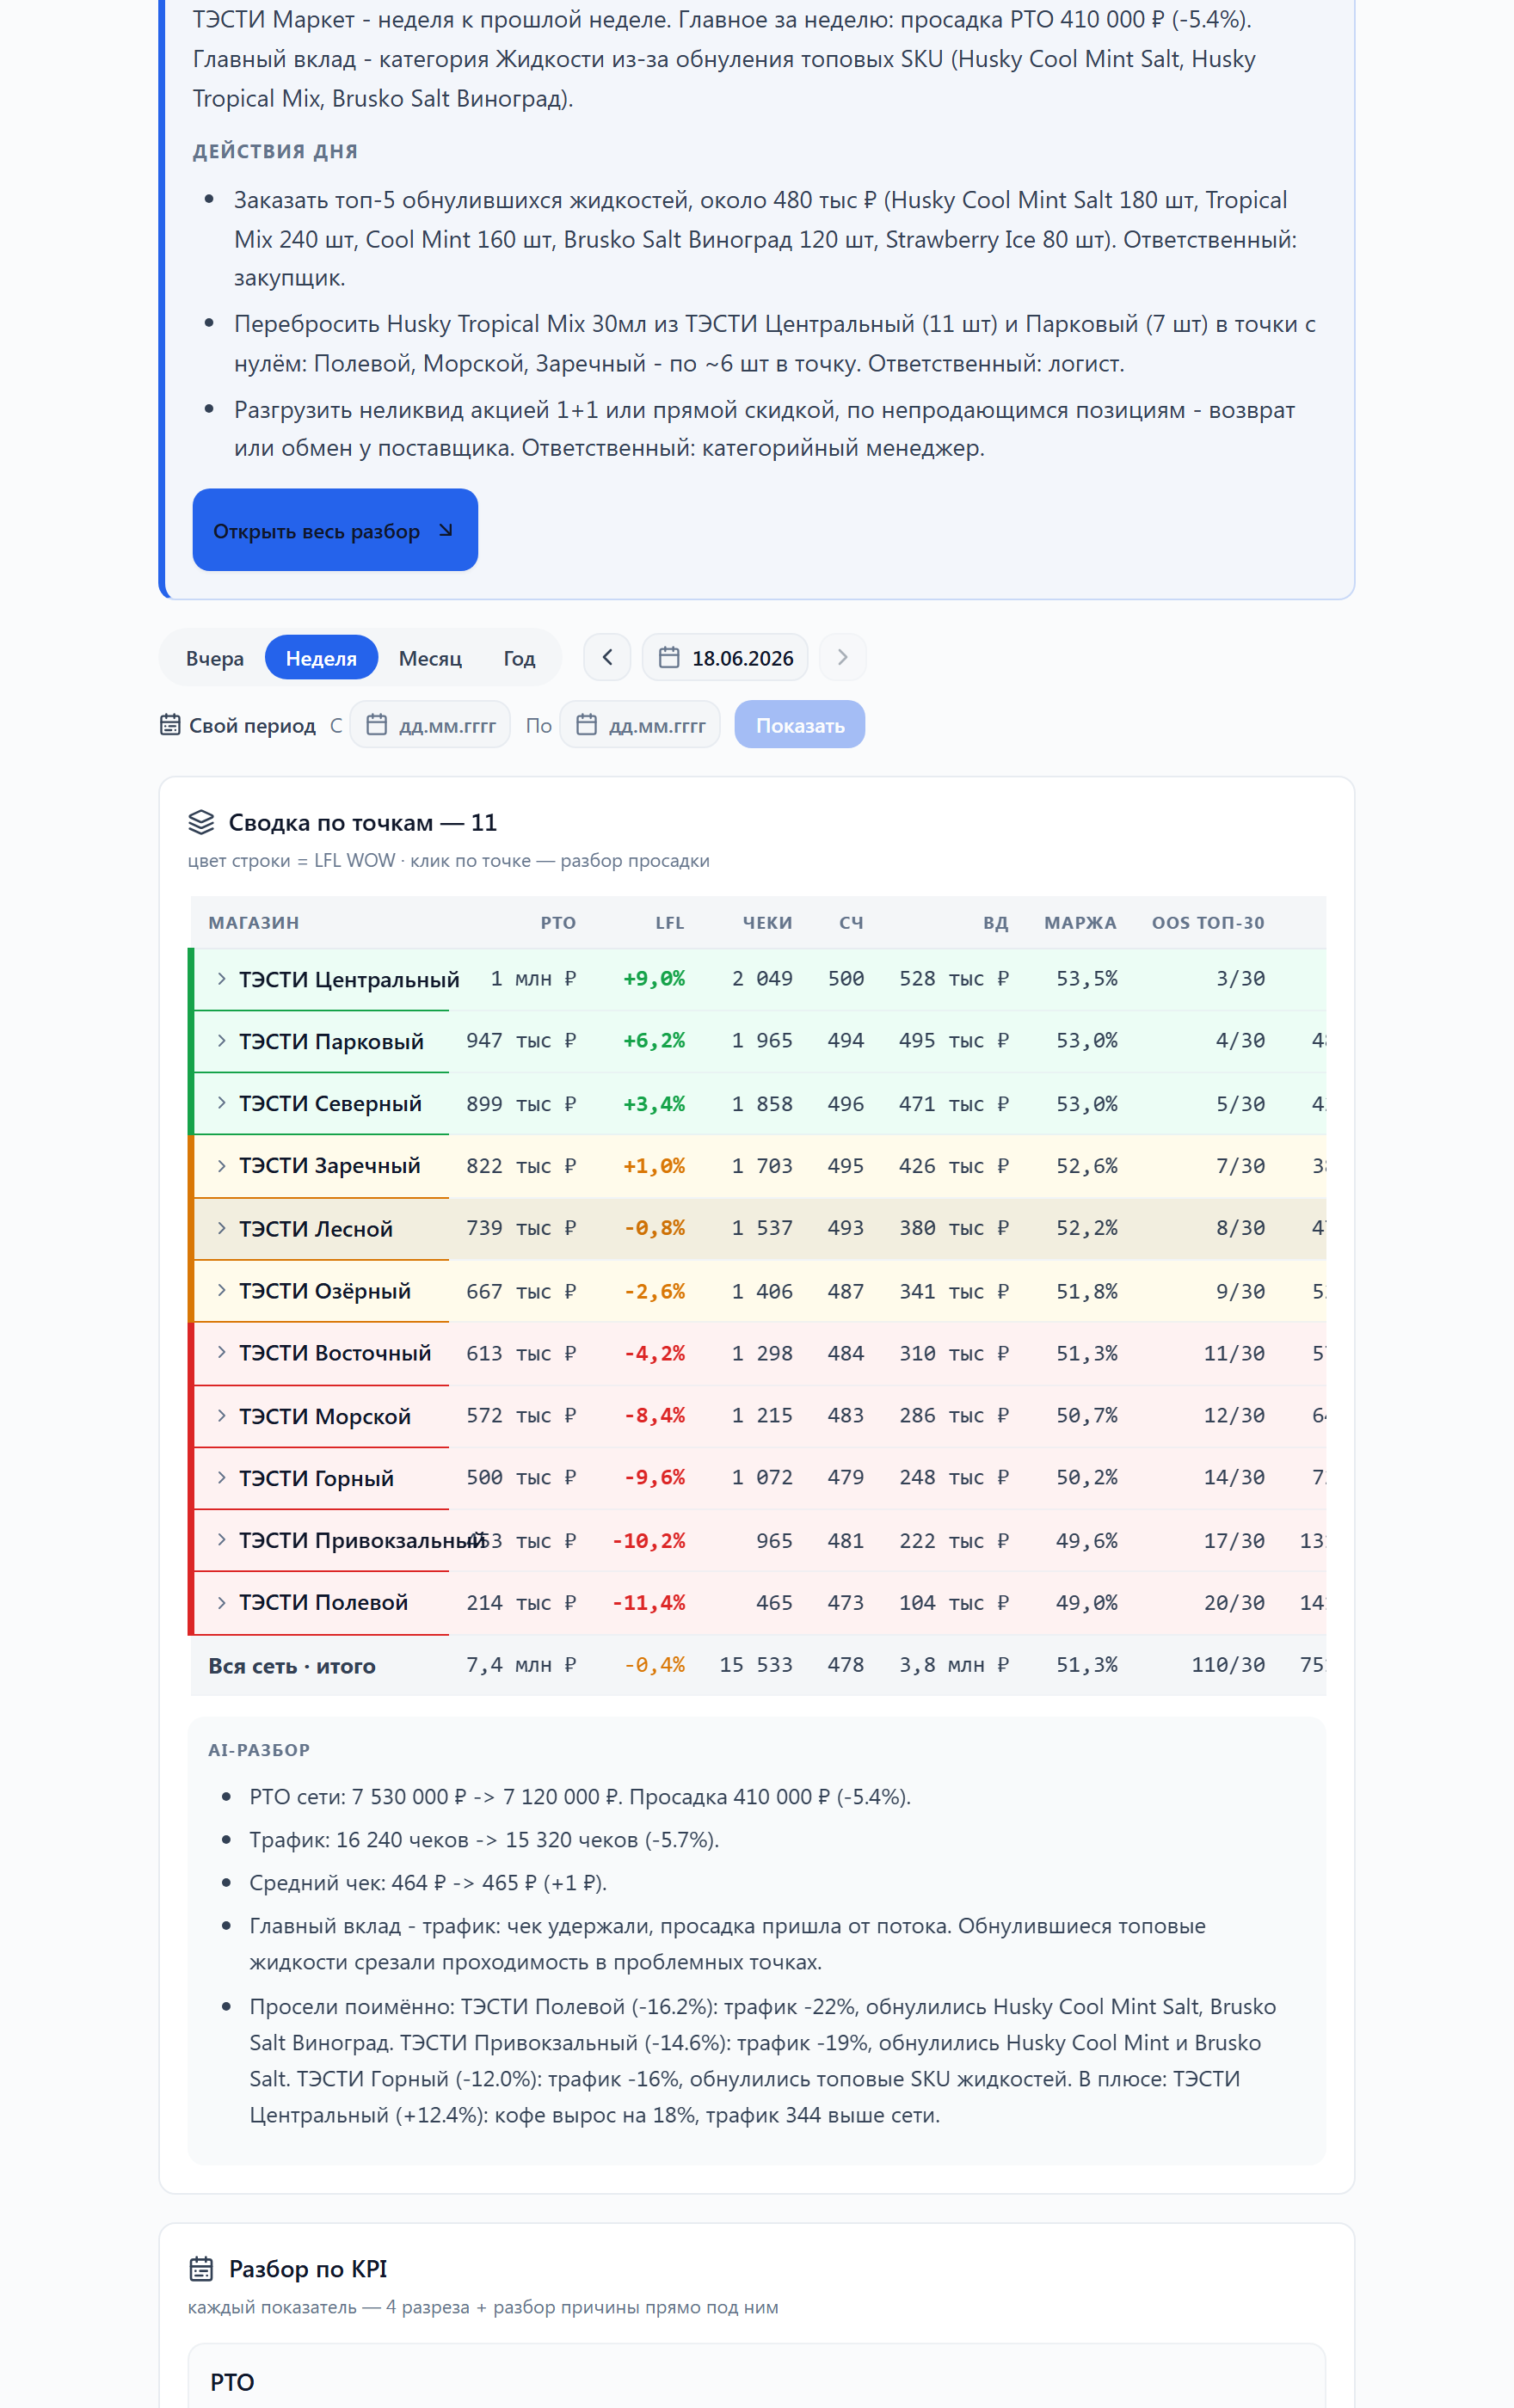Screen dimensions: 1514x2408
Task: Click the 110/30 OOS total value
Action: point(1228,1665)
